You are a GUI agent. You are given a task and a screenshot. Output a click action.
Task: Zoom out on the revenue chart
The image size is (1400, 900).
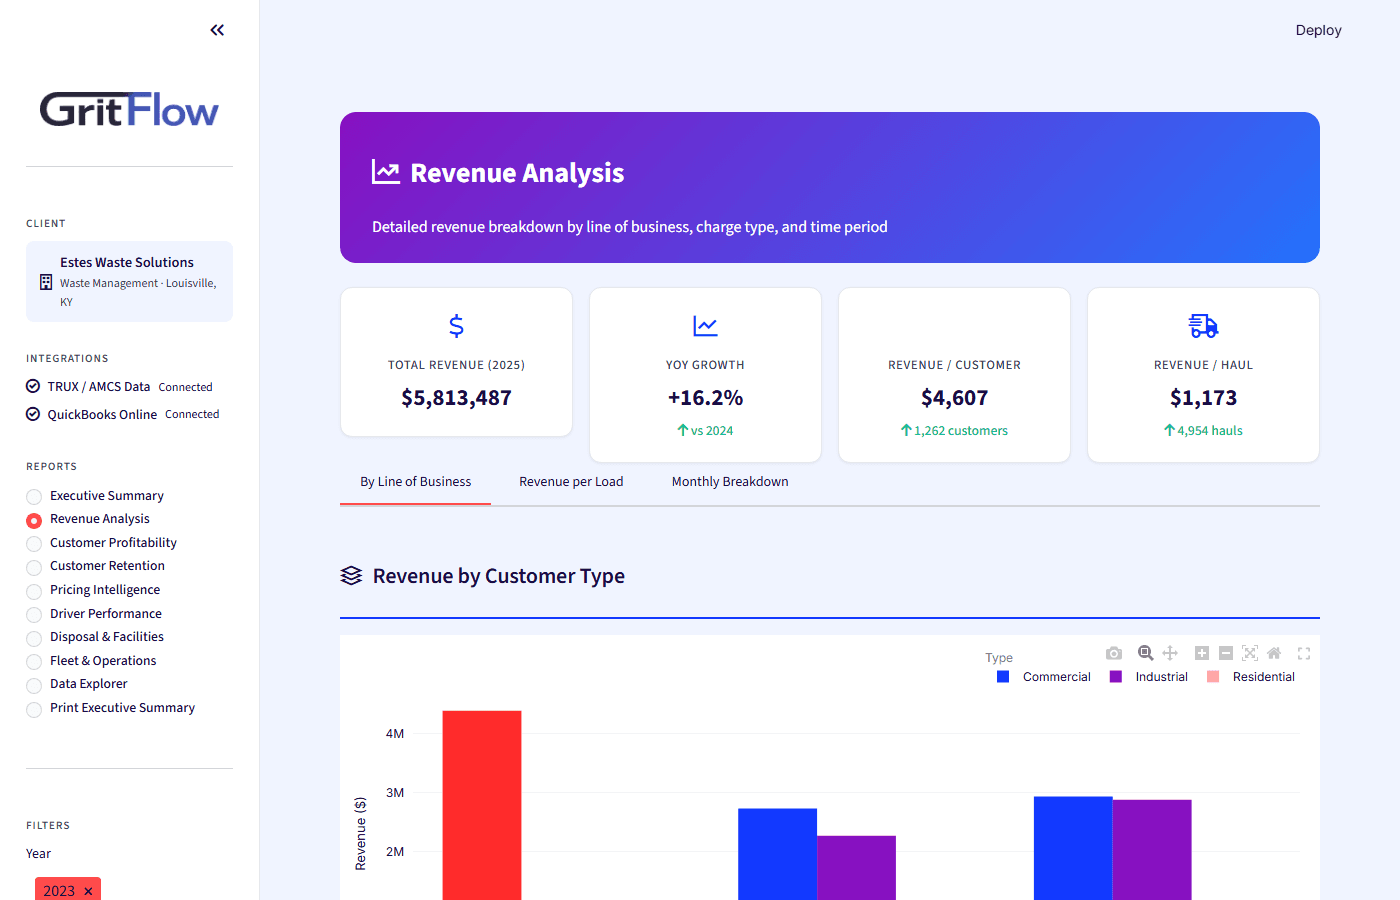pos(1225,653)
